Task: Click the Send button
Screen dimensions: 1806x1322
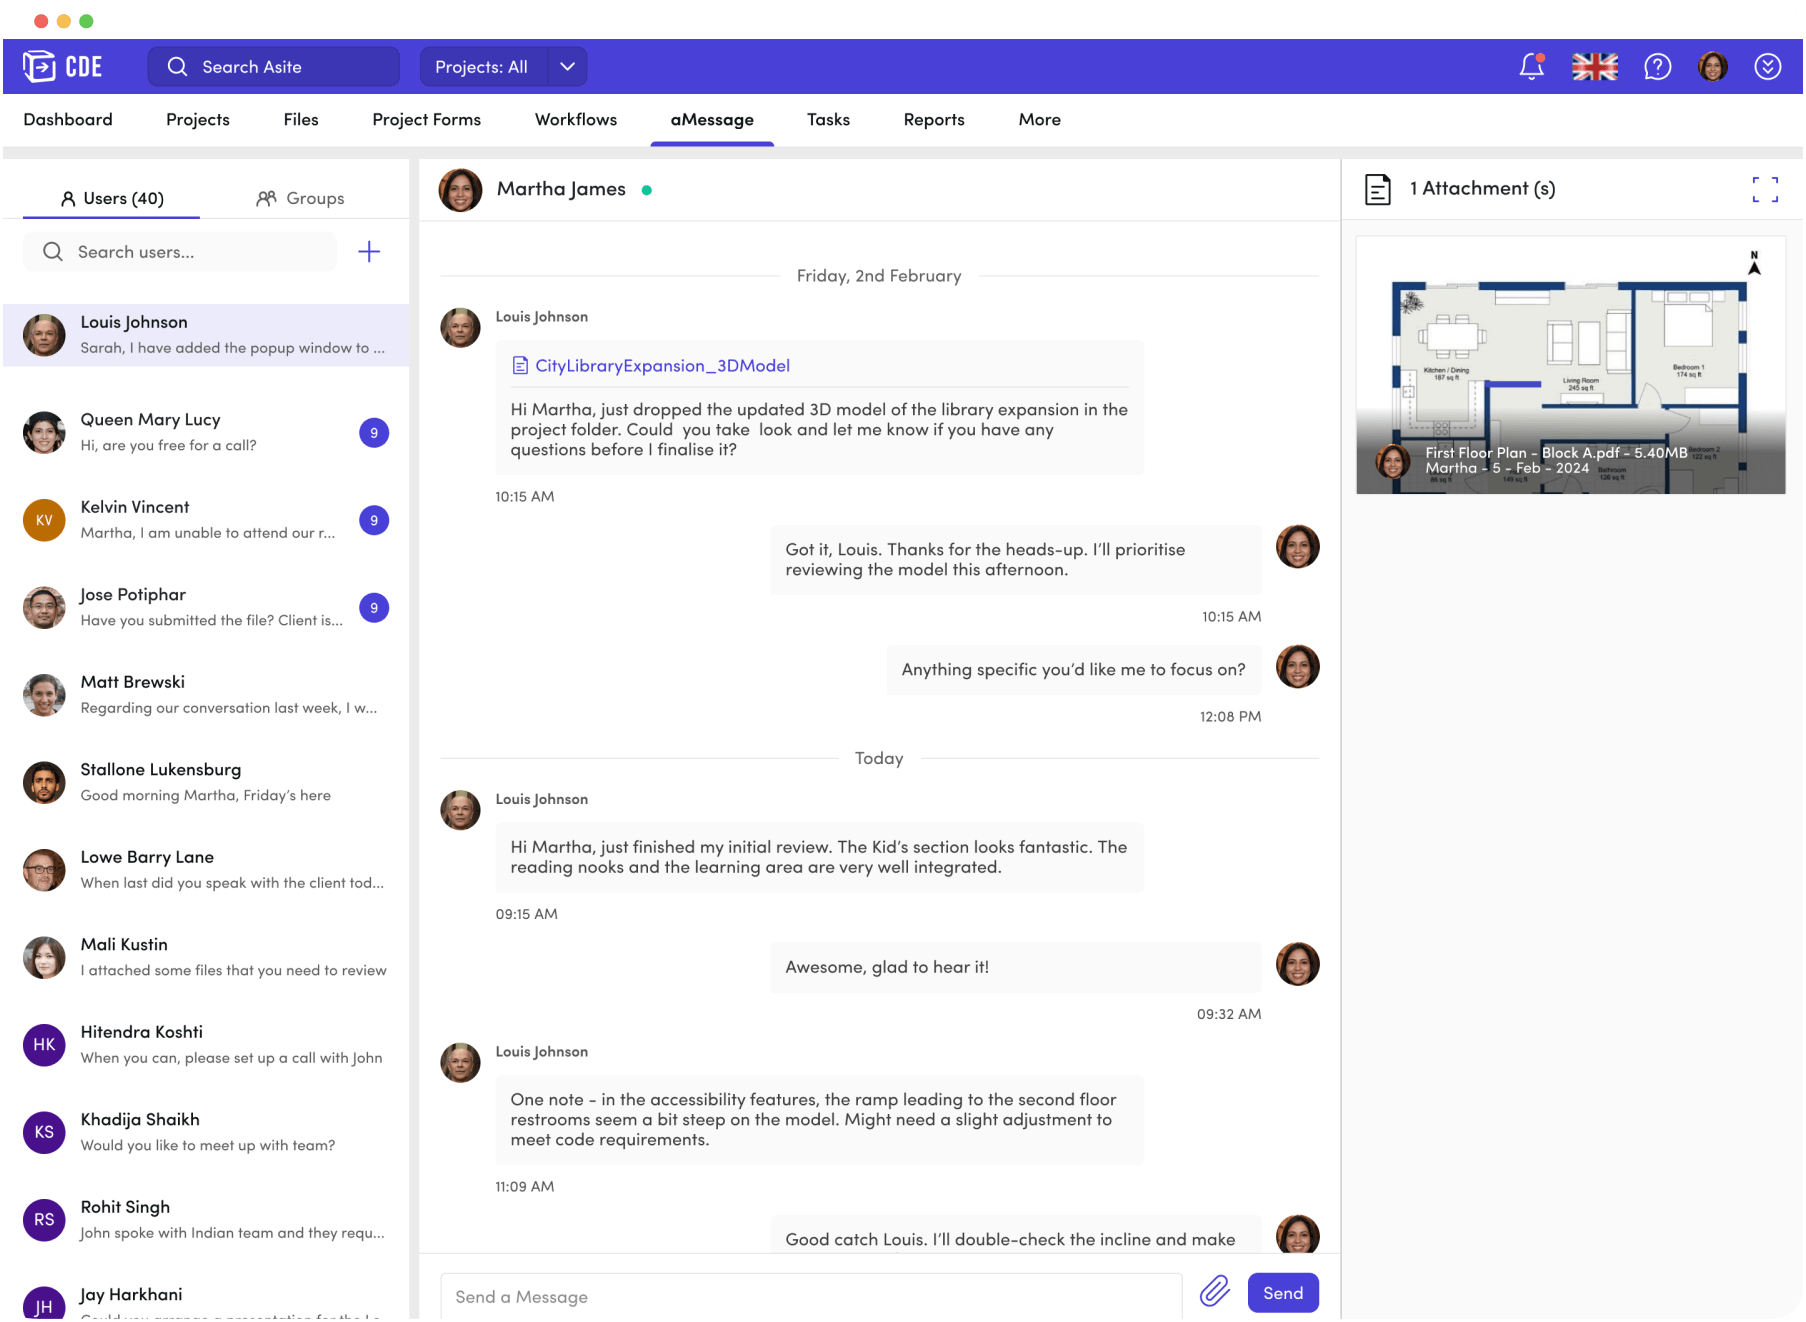Action: [x=1283, y=1292]
